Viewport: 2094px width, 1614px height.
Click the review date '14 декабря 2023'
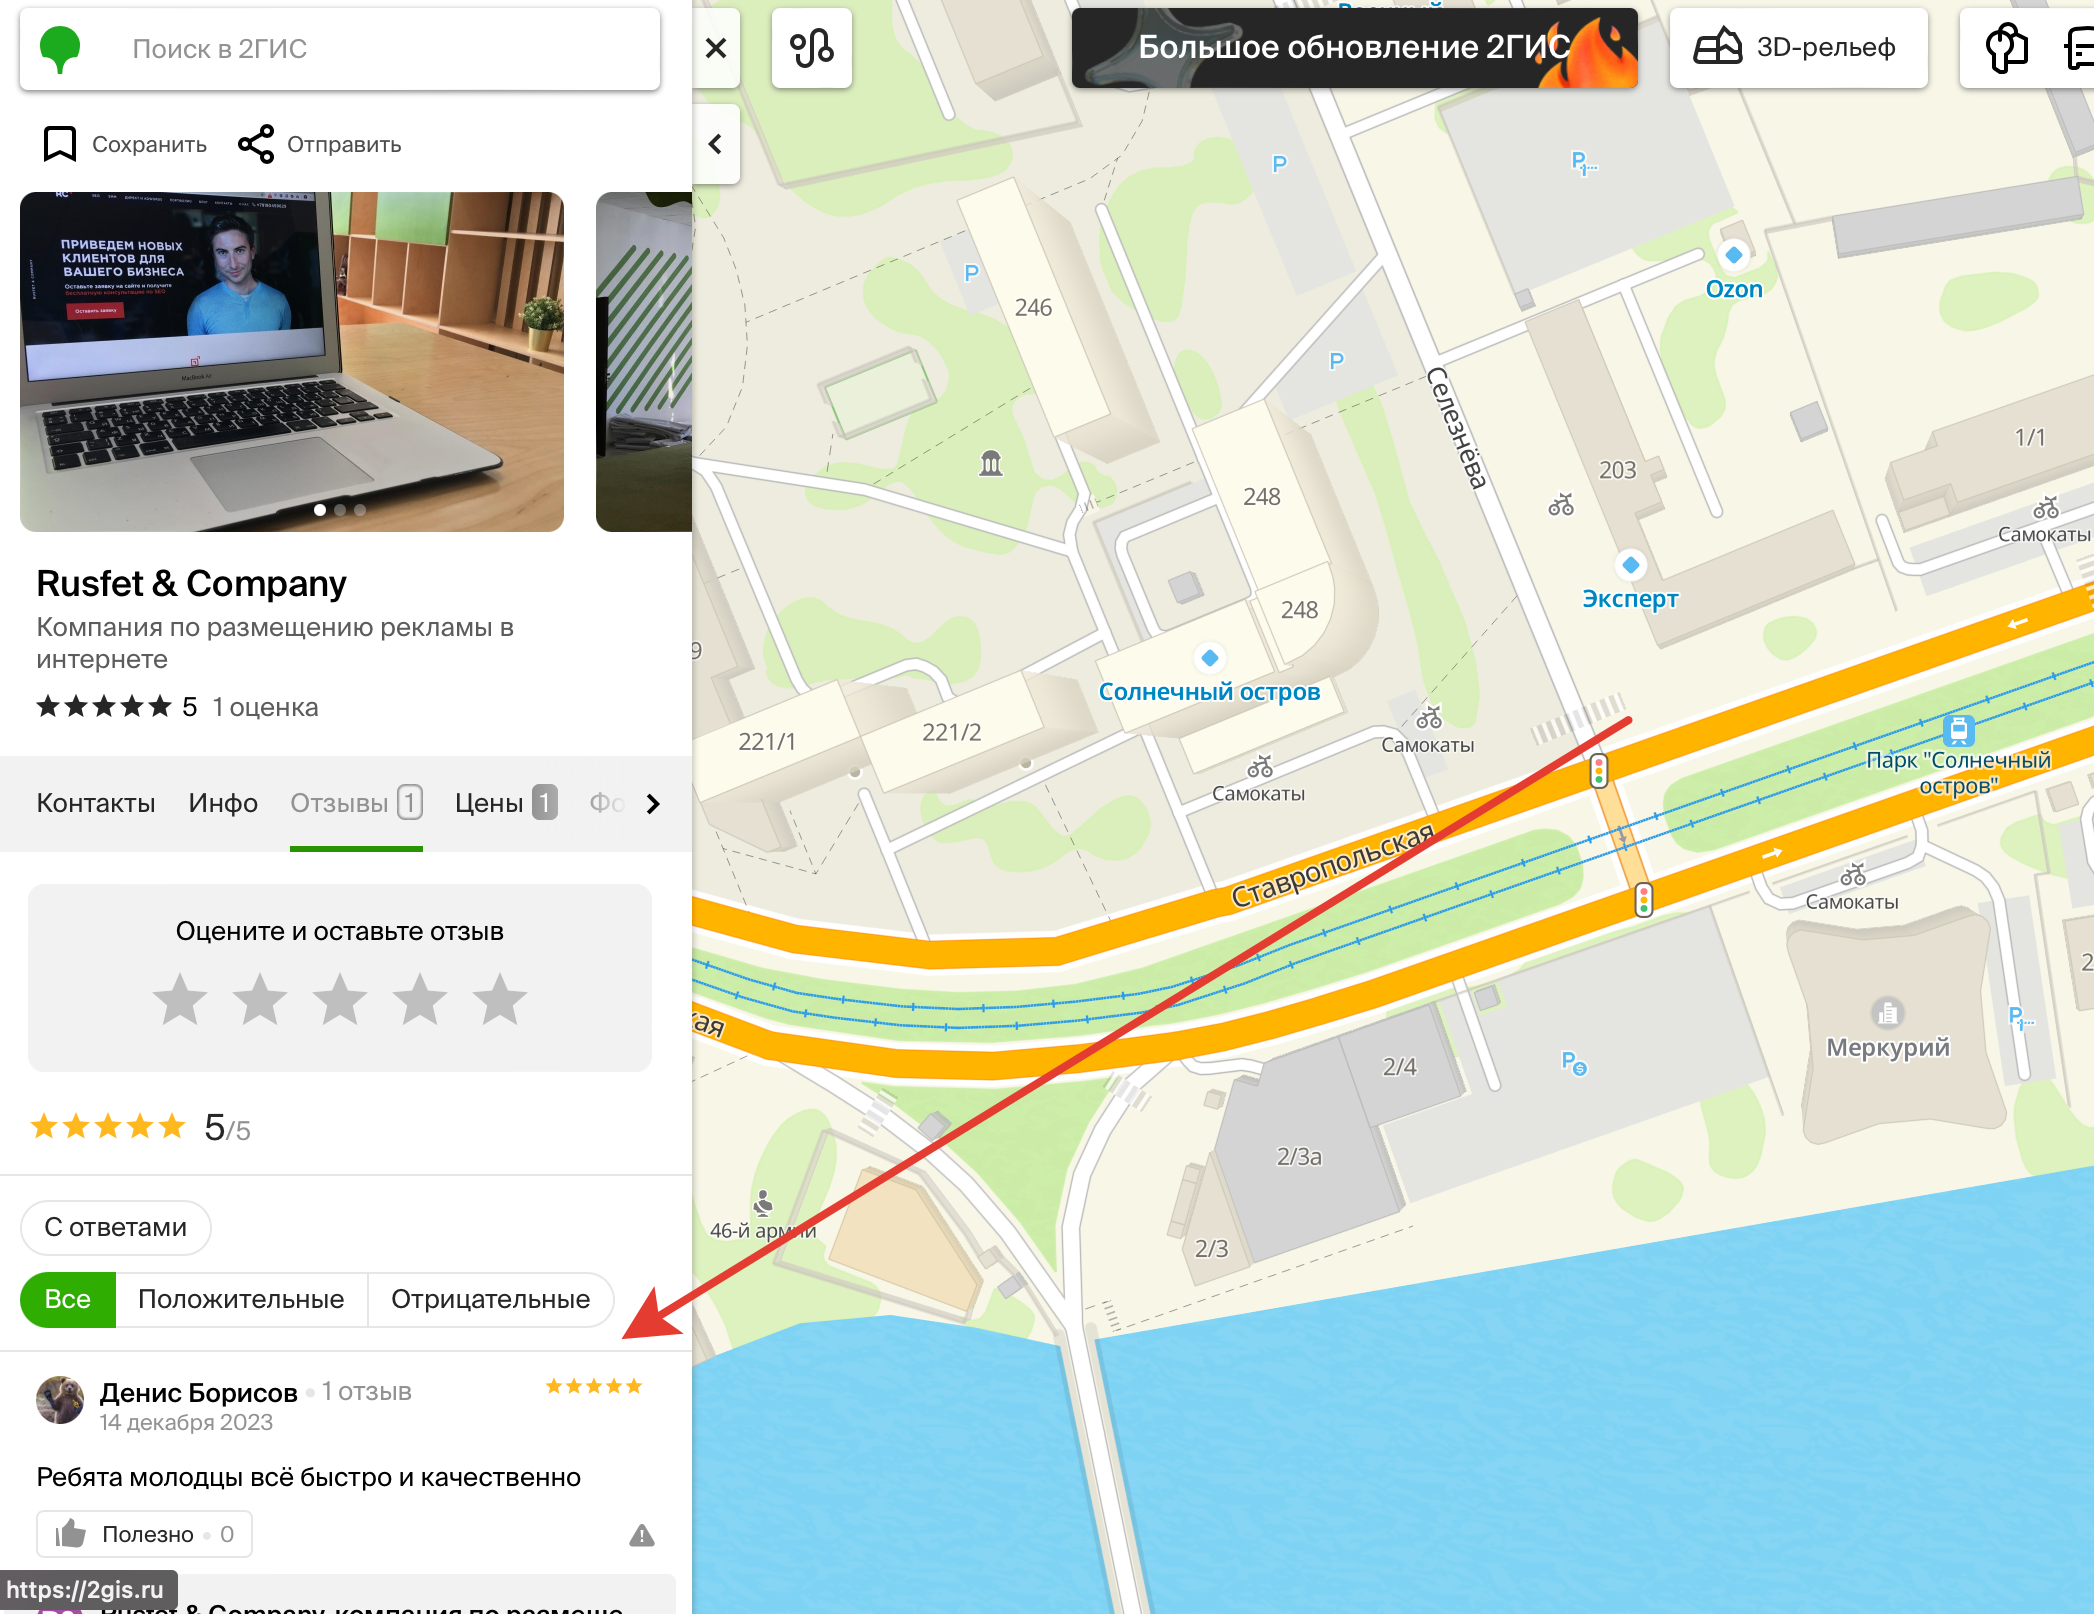point(186,1422)
